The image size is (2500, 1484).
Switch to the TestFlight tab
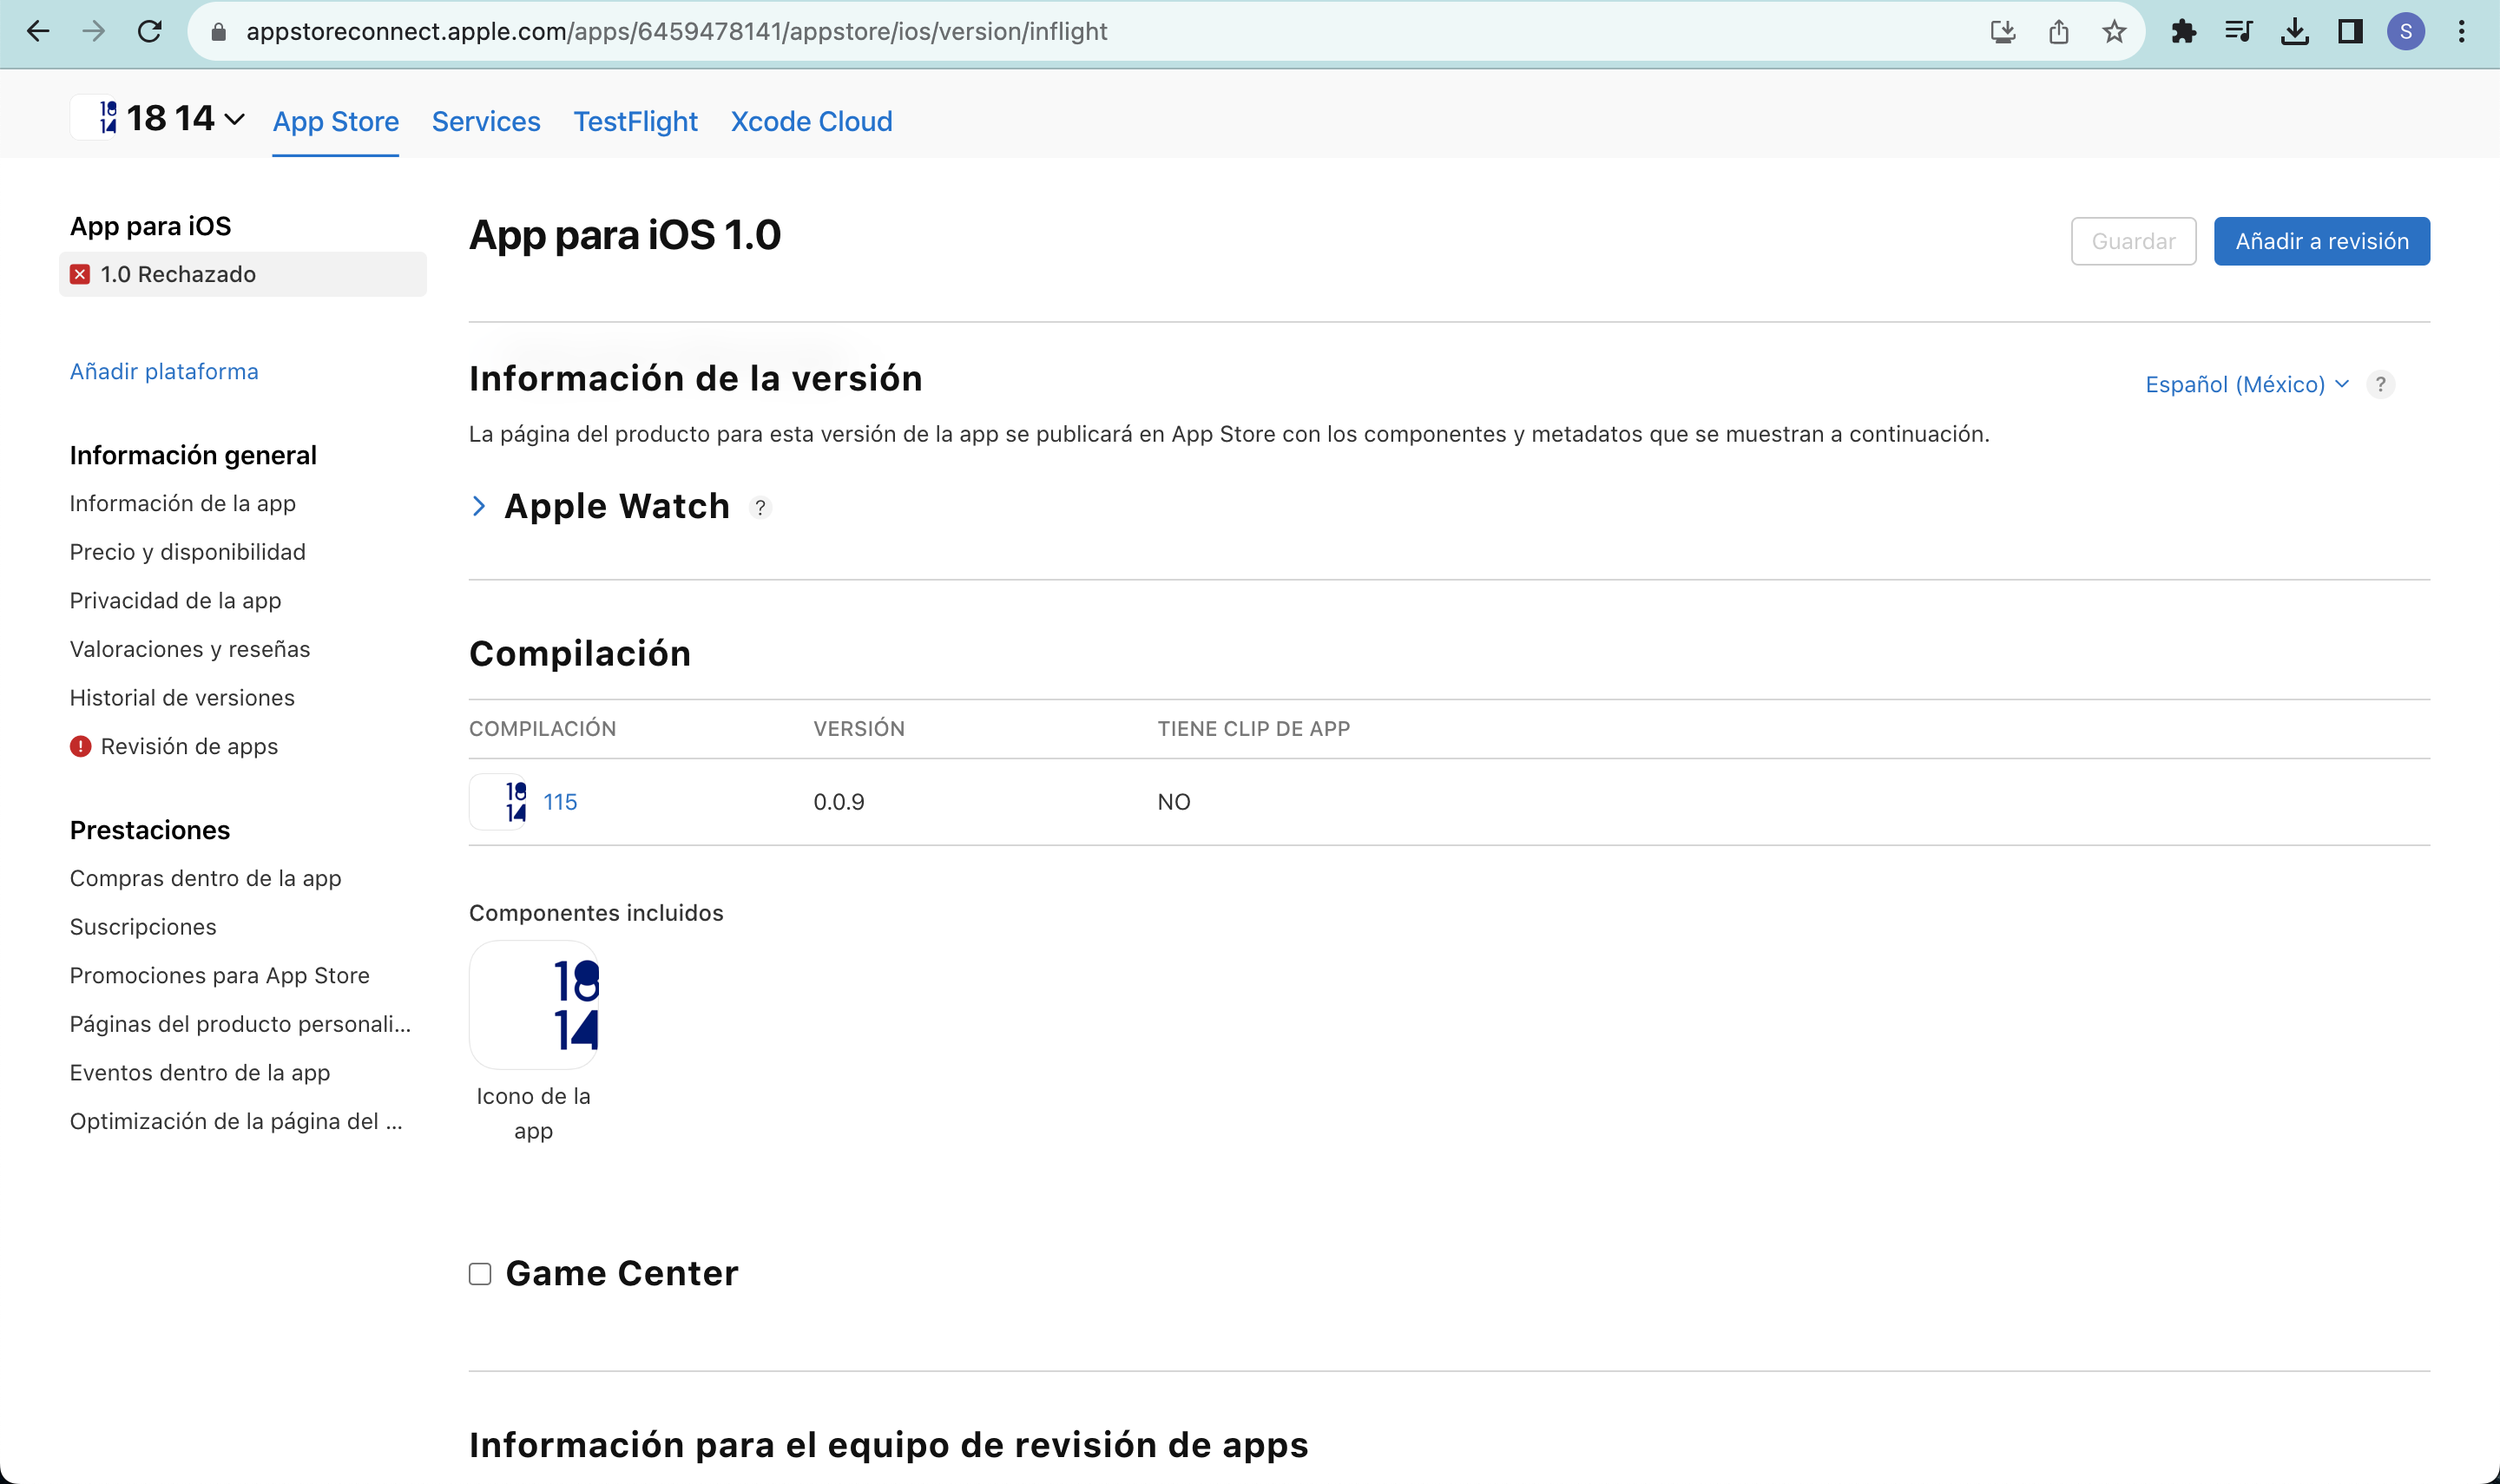click(x=635, y=122)
